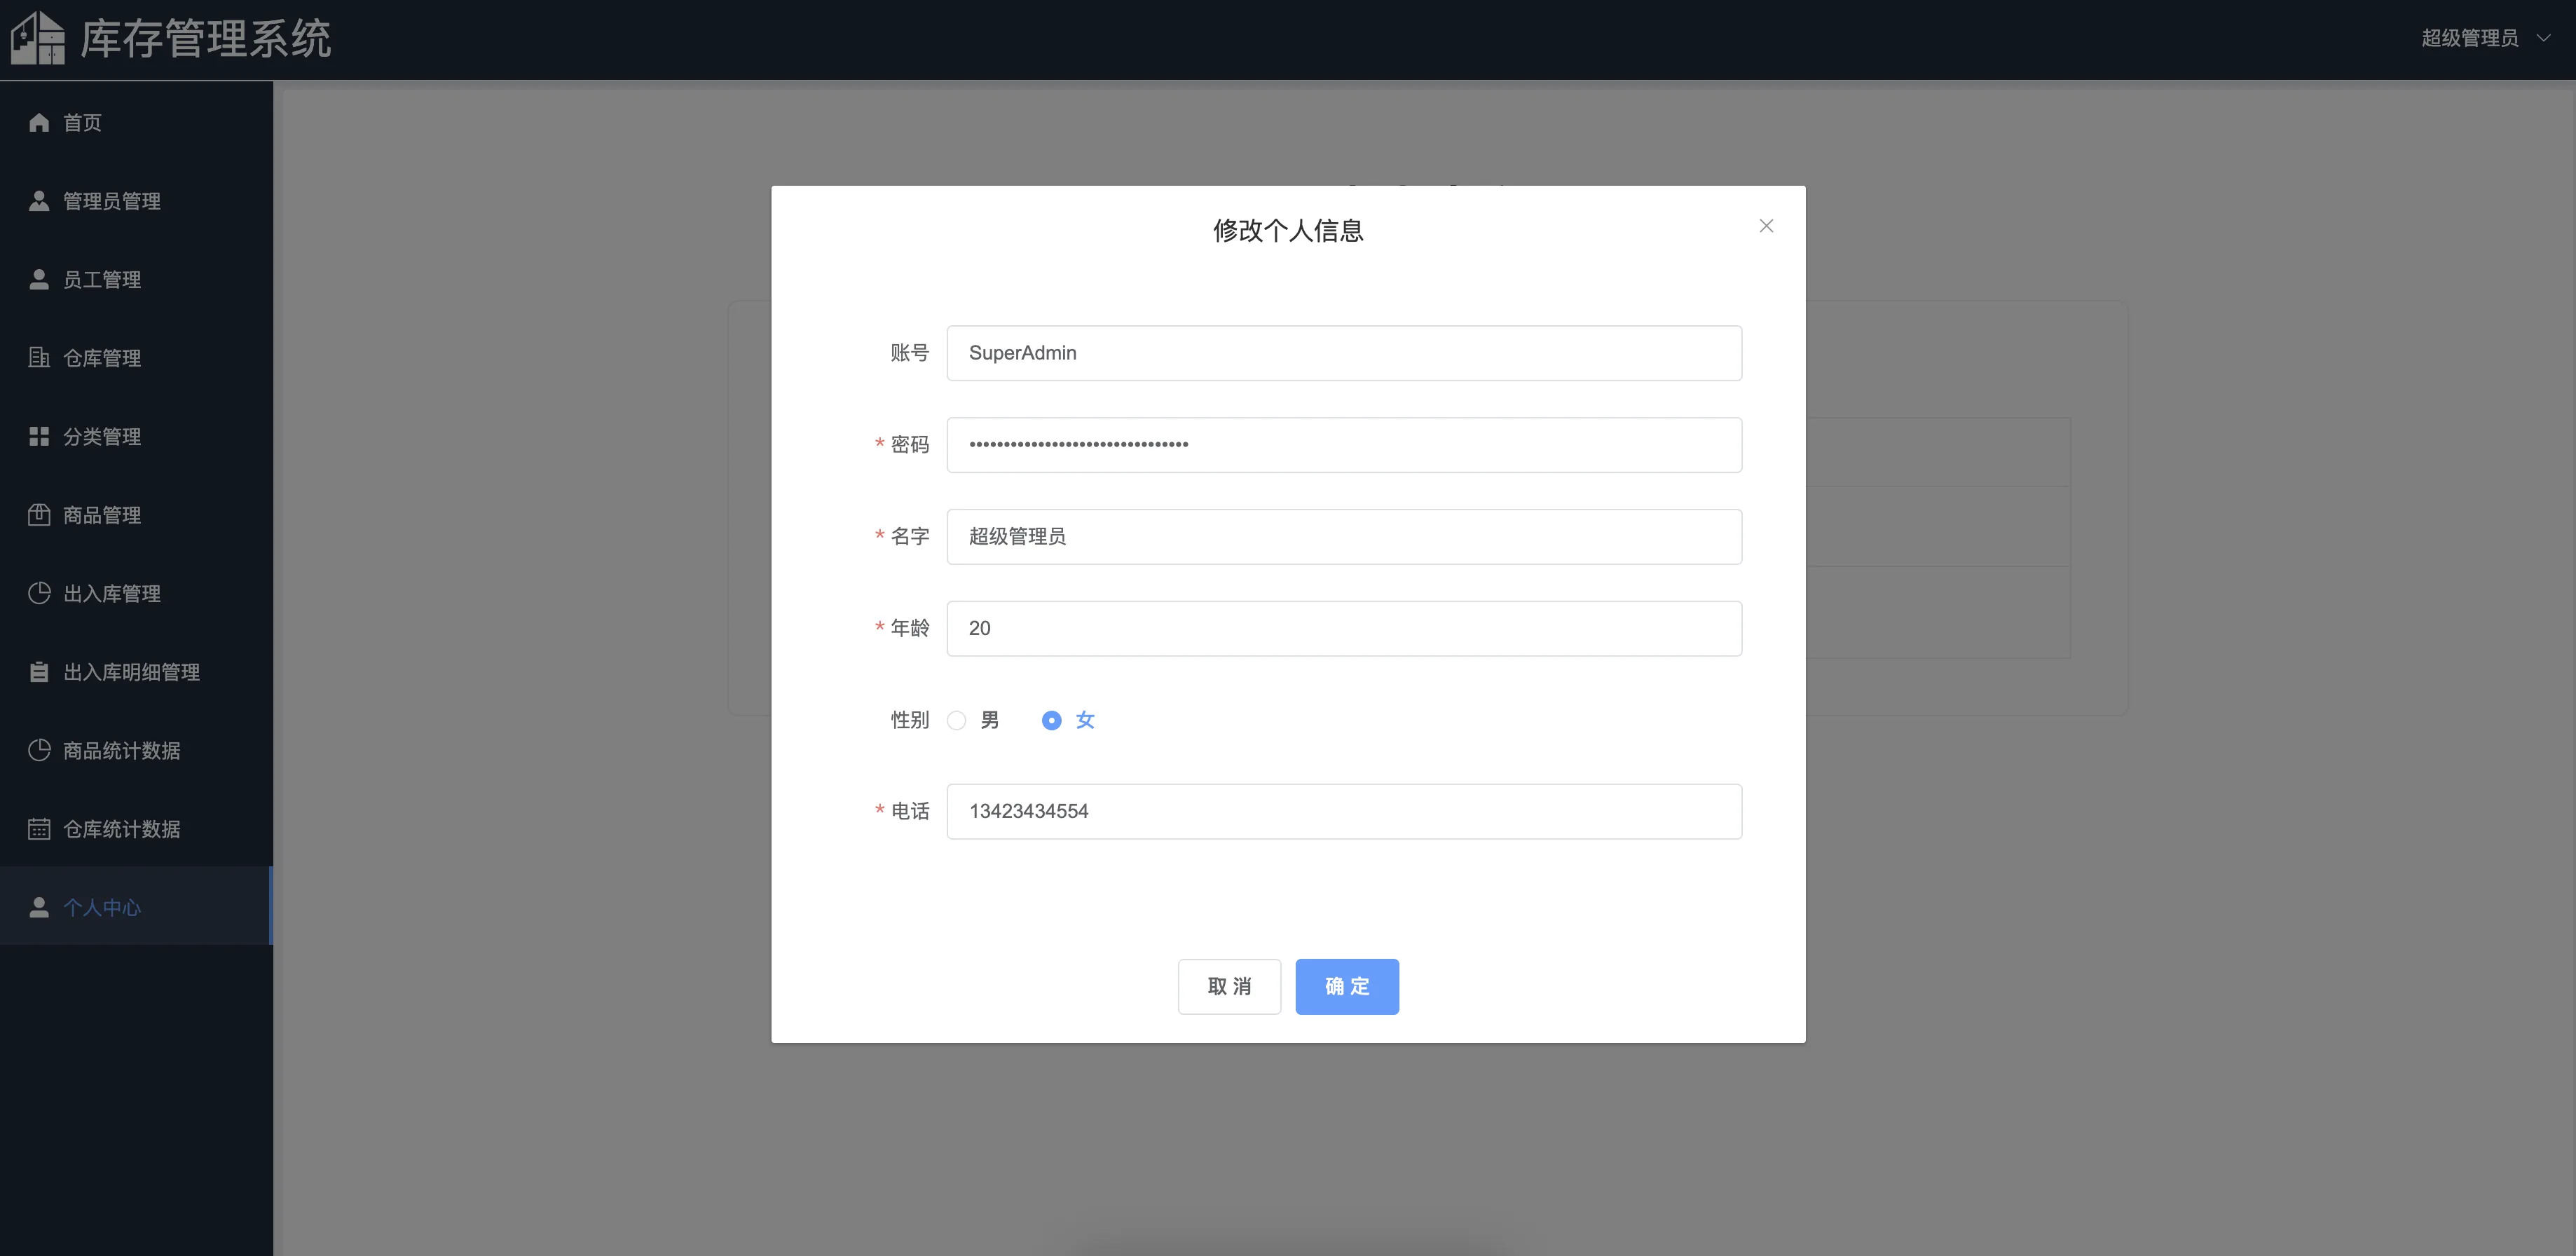Click the calendar icon beside 仓库统计数据
The height and width of the screenshot is (1256, 2576).
(39, 829)
